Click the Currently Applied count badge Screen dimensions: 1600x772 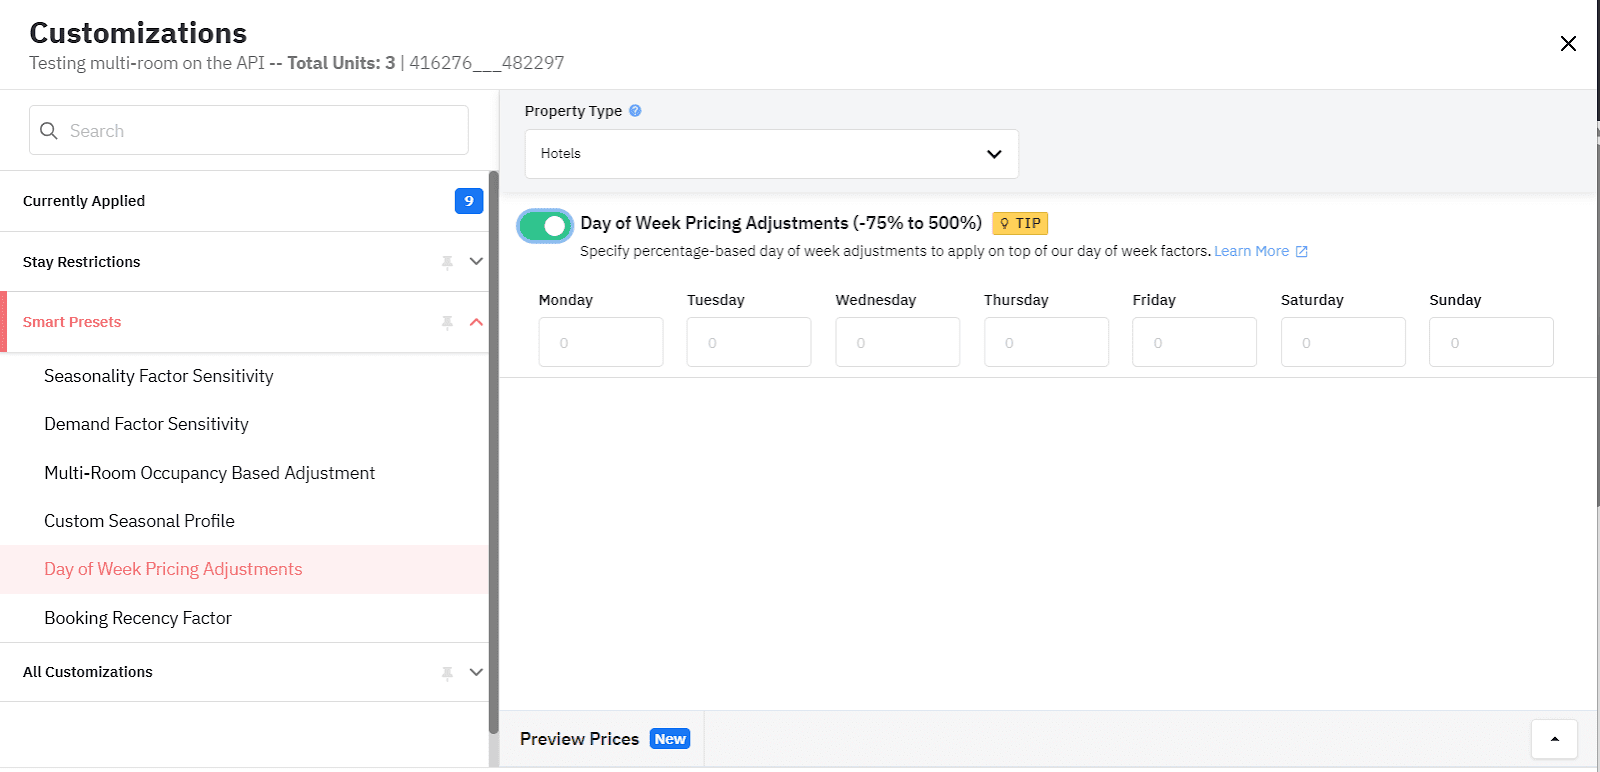[468, 201]
